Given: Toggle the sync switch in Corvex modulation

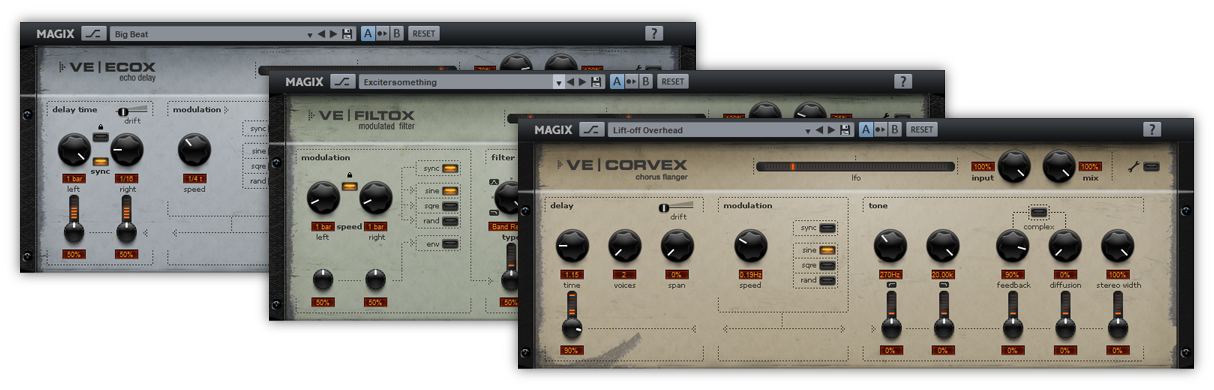Looking at the screenshot, I should (827, 228).
